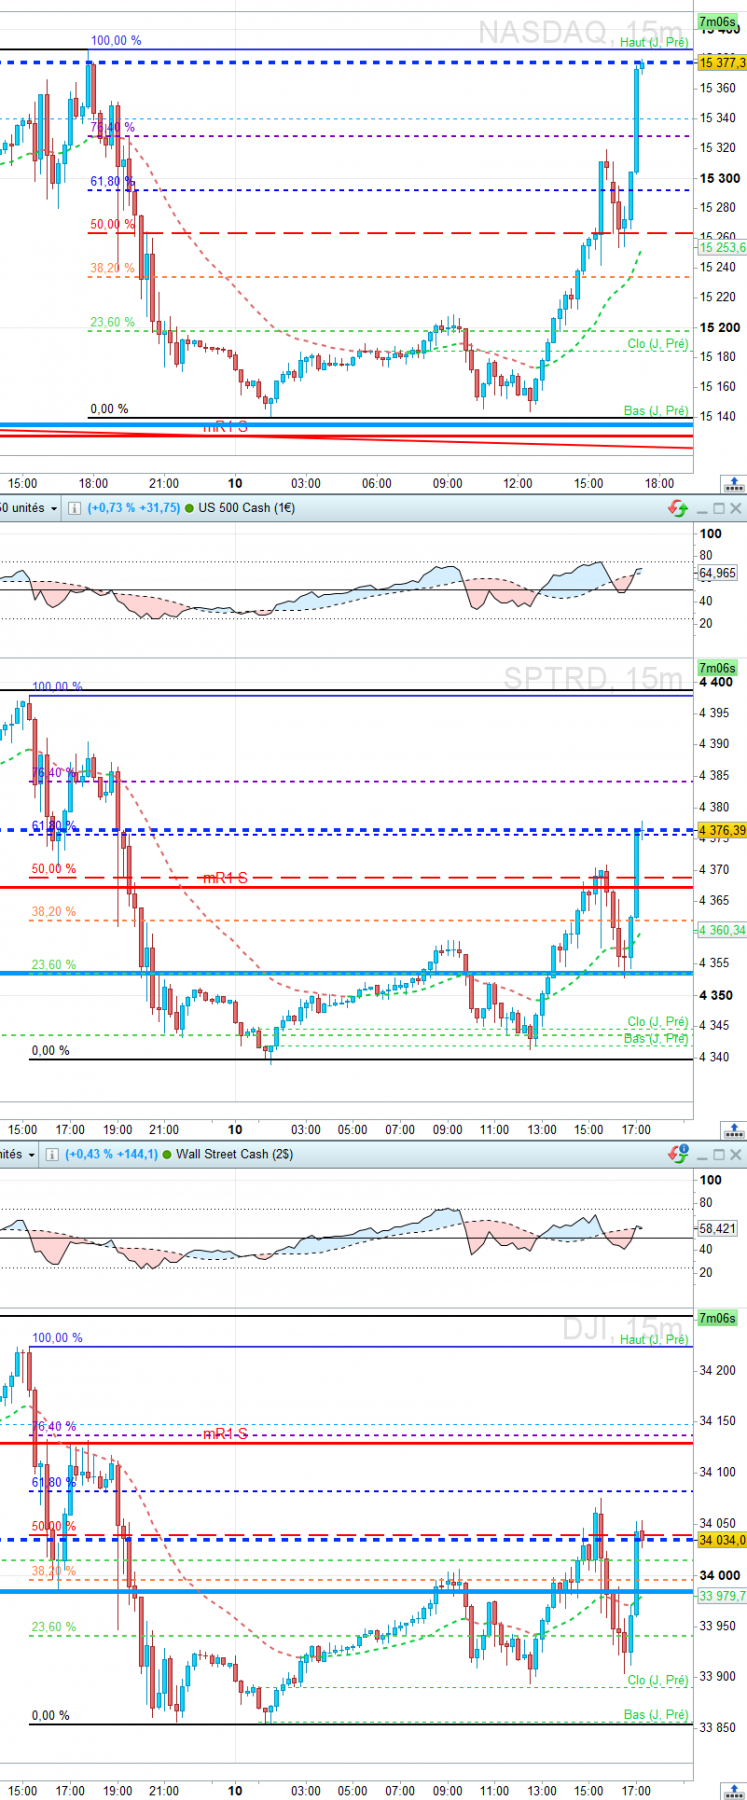Click +0,43 % +144,1 variation text
The image size is (747, 1800).
coord(111,1154)
